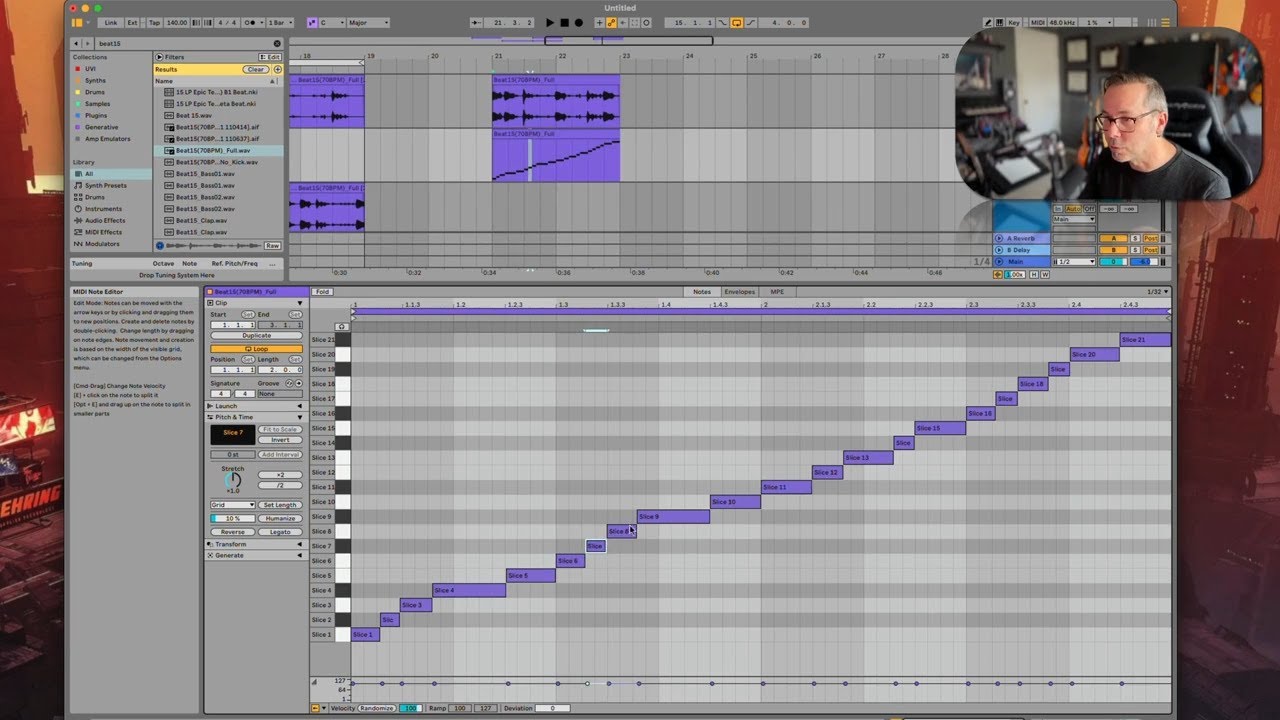This screenshot has height=720, width=1280.
Task: Toggle the clip Loop switch
Action: pos(256,349)
